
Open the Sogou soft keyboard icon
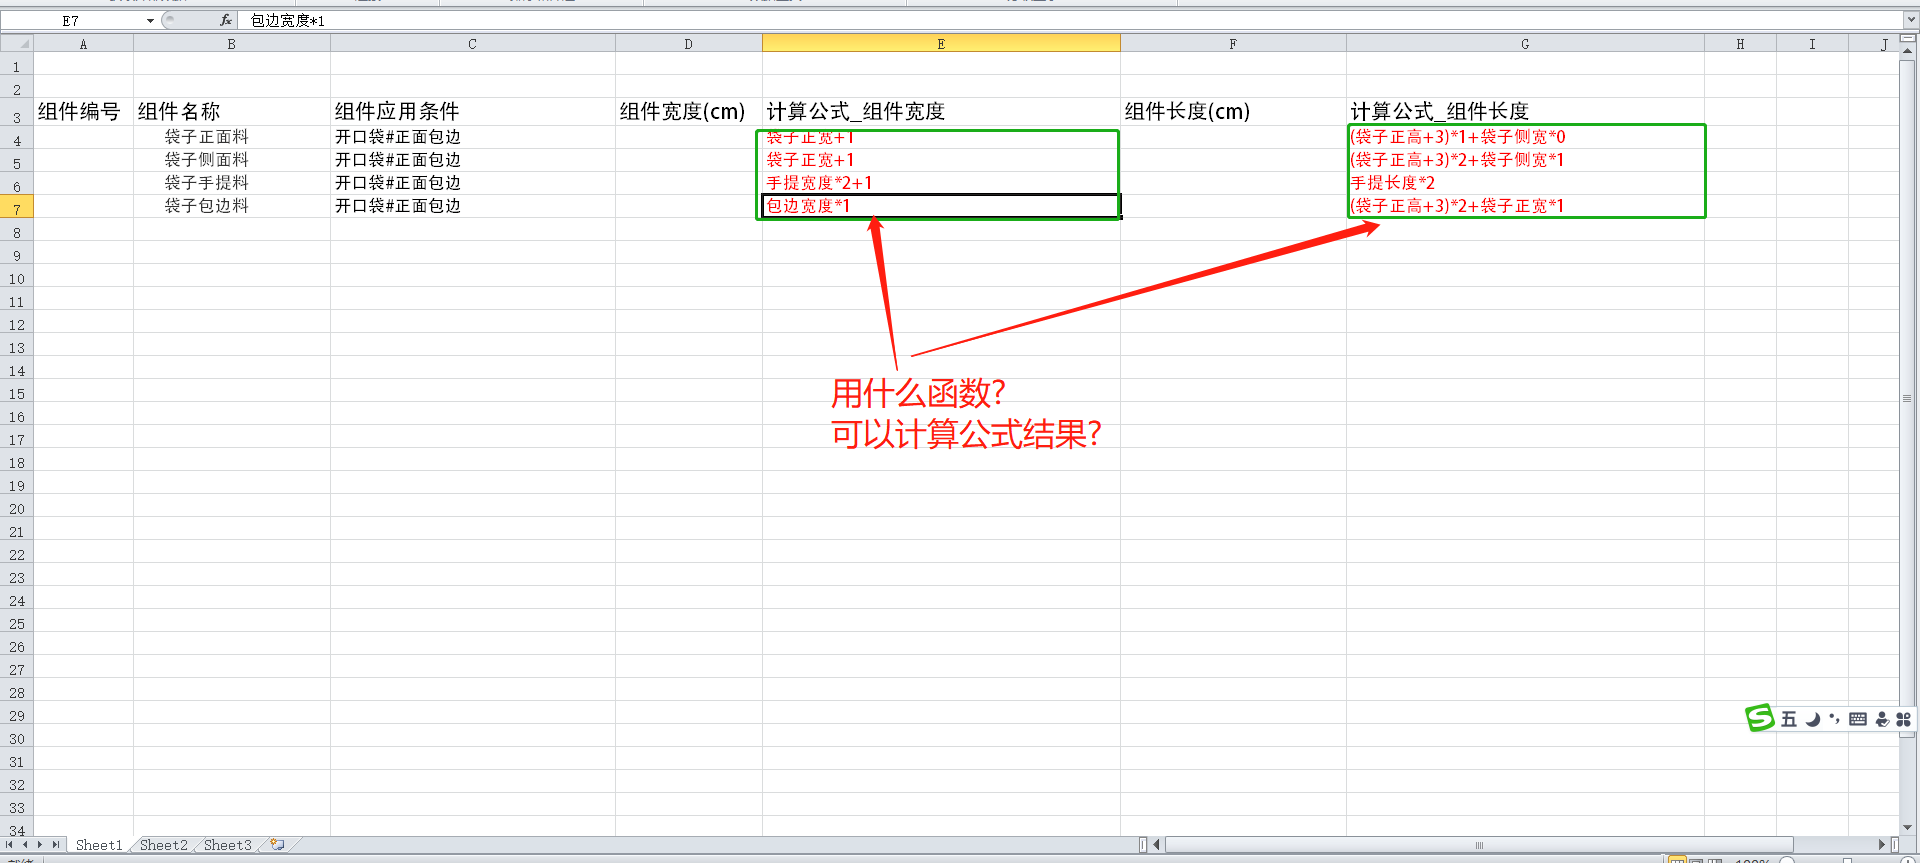(x=1858, y=719)
